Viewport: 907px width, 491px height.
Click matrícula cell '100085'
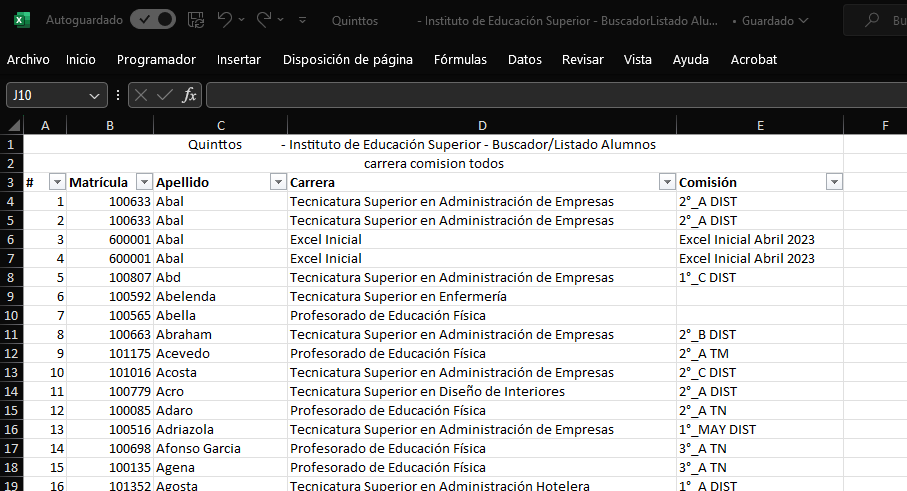110,410
